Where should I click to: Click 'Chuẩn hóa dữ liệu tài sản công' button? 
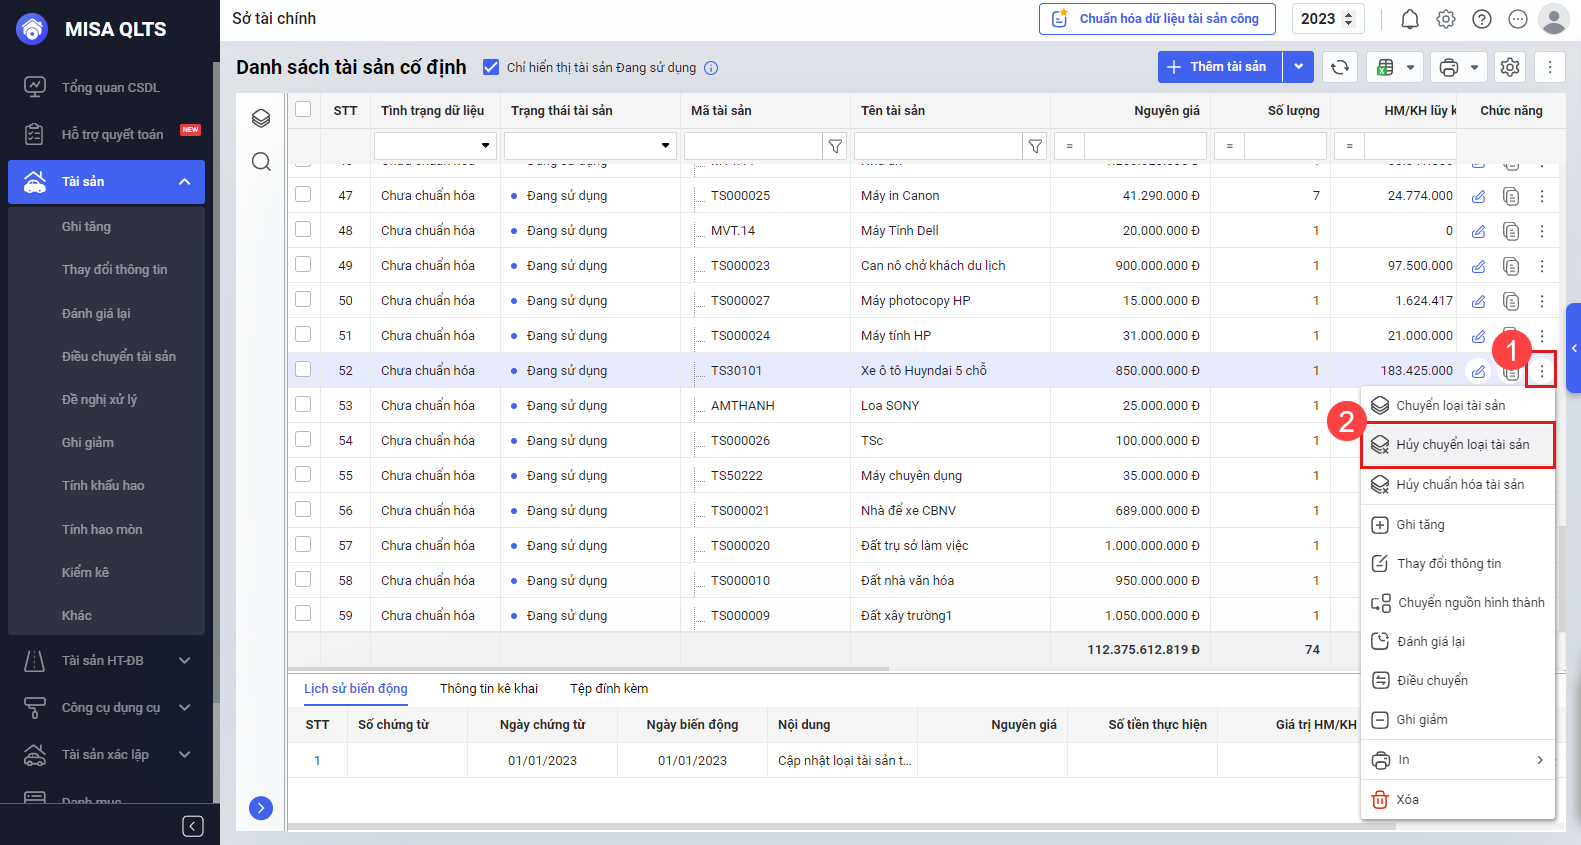tap(1157, 19)
